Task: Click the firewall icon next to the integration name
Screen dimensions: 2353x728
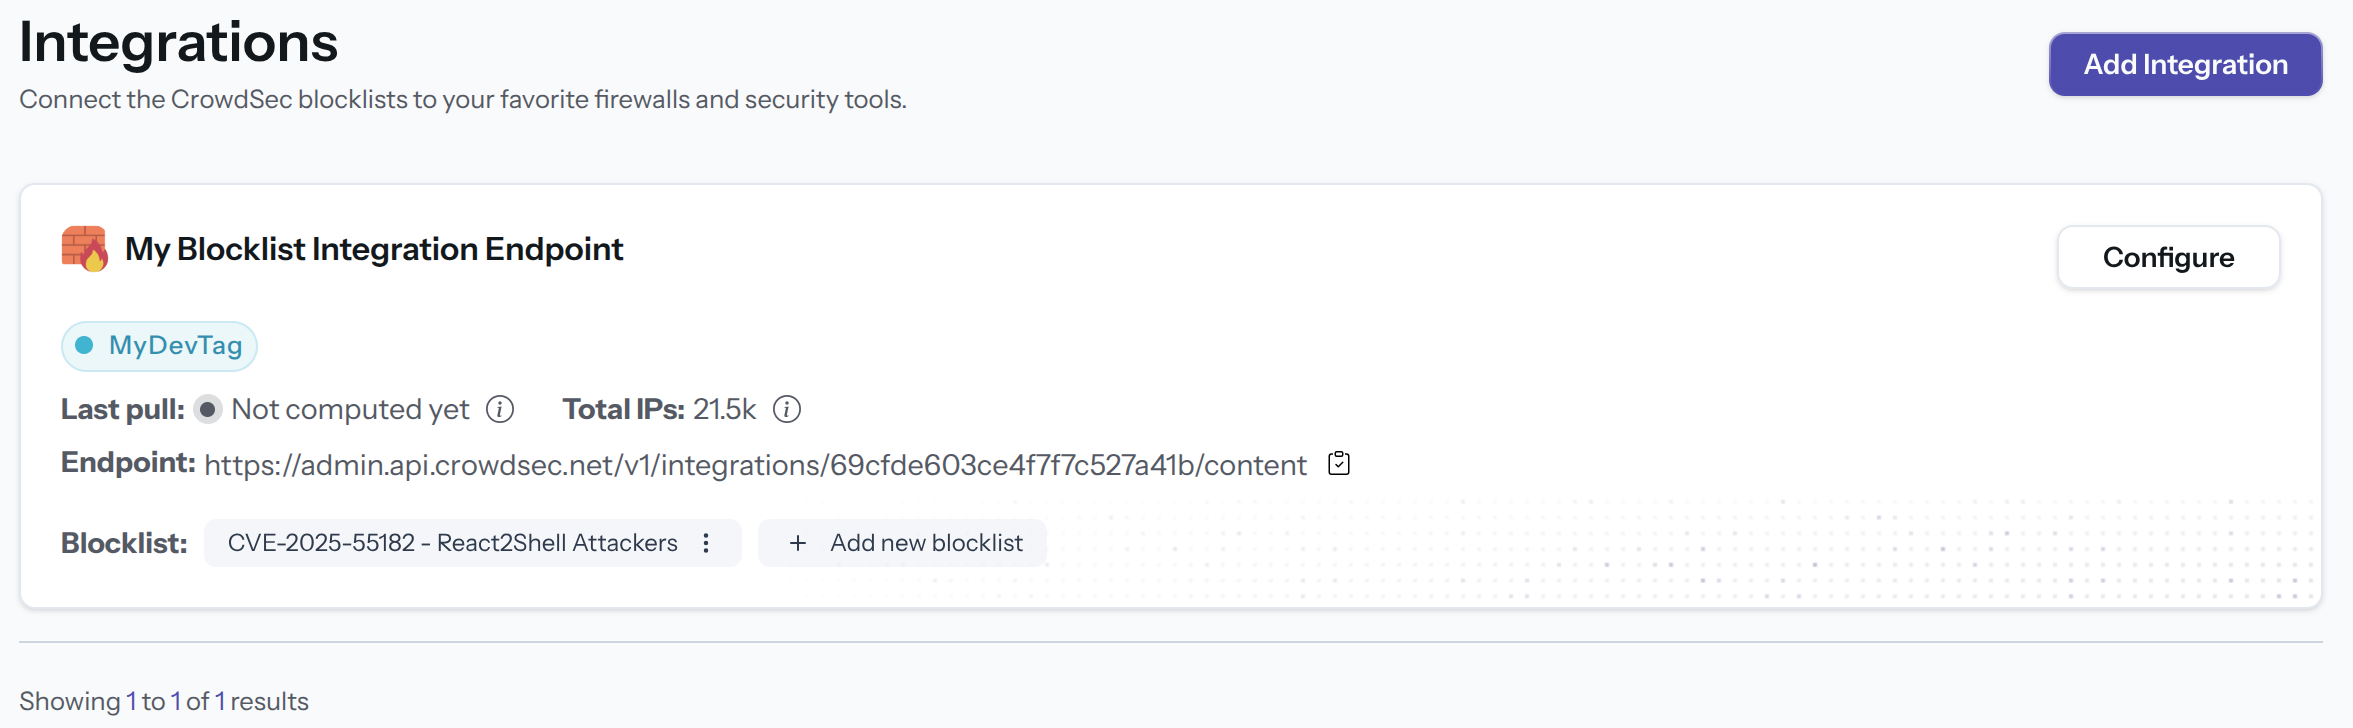Action: tap(85, 249)
